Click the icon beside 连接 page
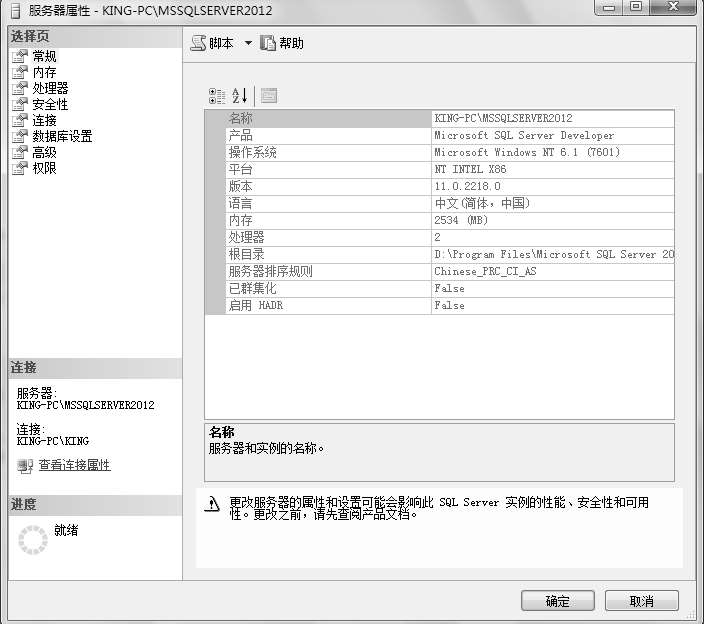704x624 pixels. coord(20,120)
